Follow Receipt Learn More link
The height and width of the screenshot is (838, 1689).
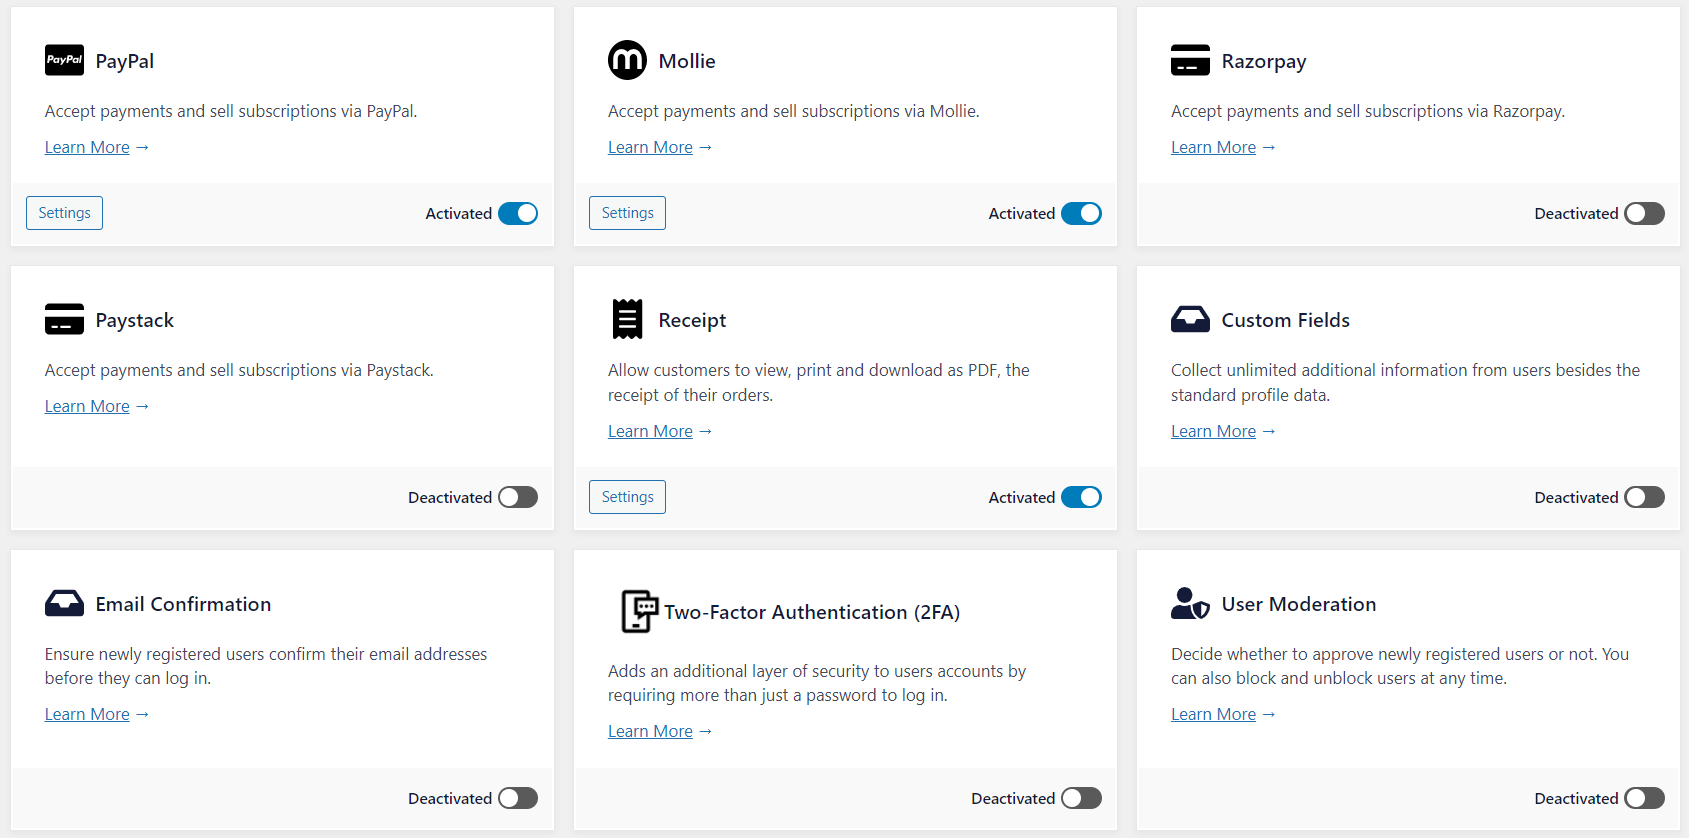coord(650,431)
